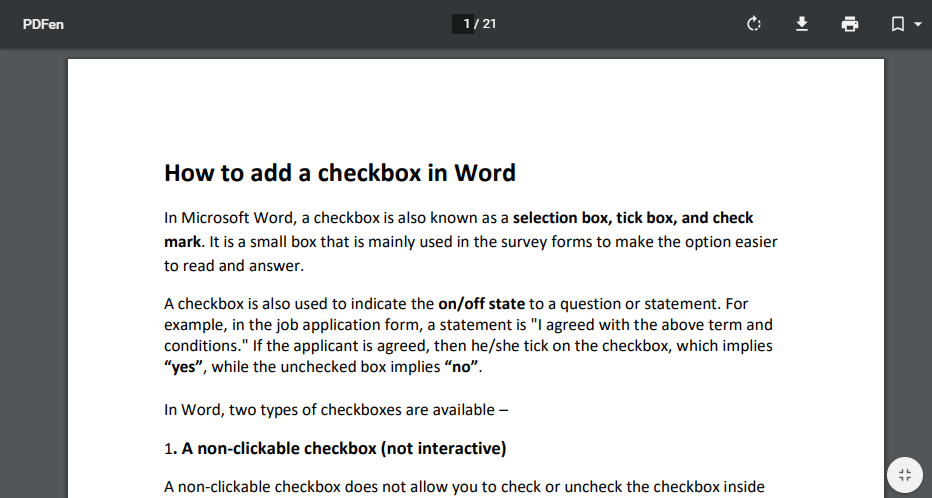This screenshot has height=498, width=932.
Task: Click the PDFen title text
Action: tap(43, 24)
